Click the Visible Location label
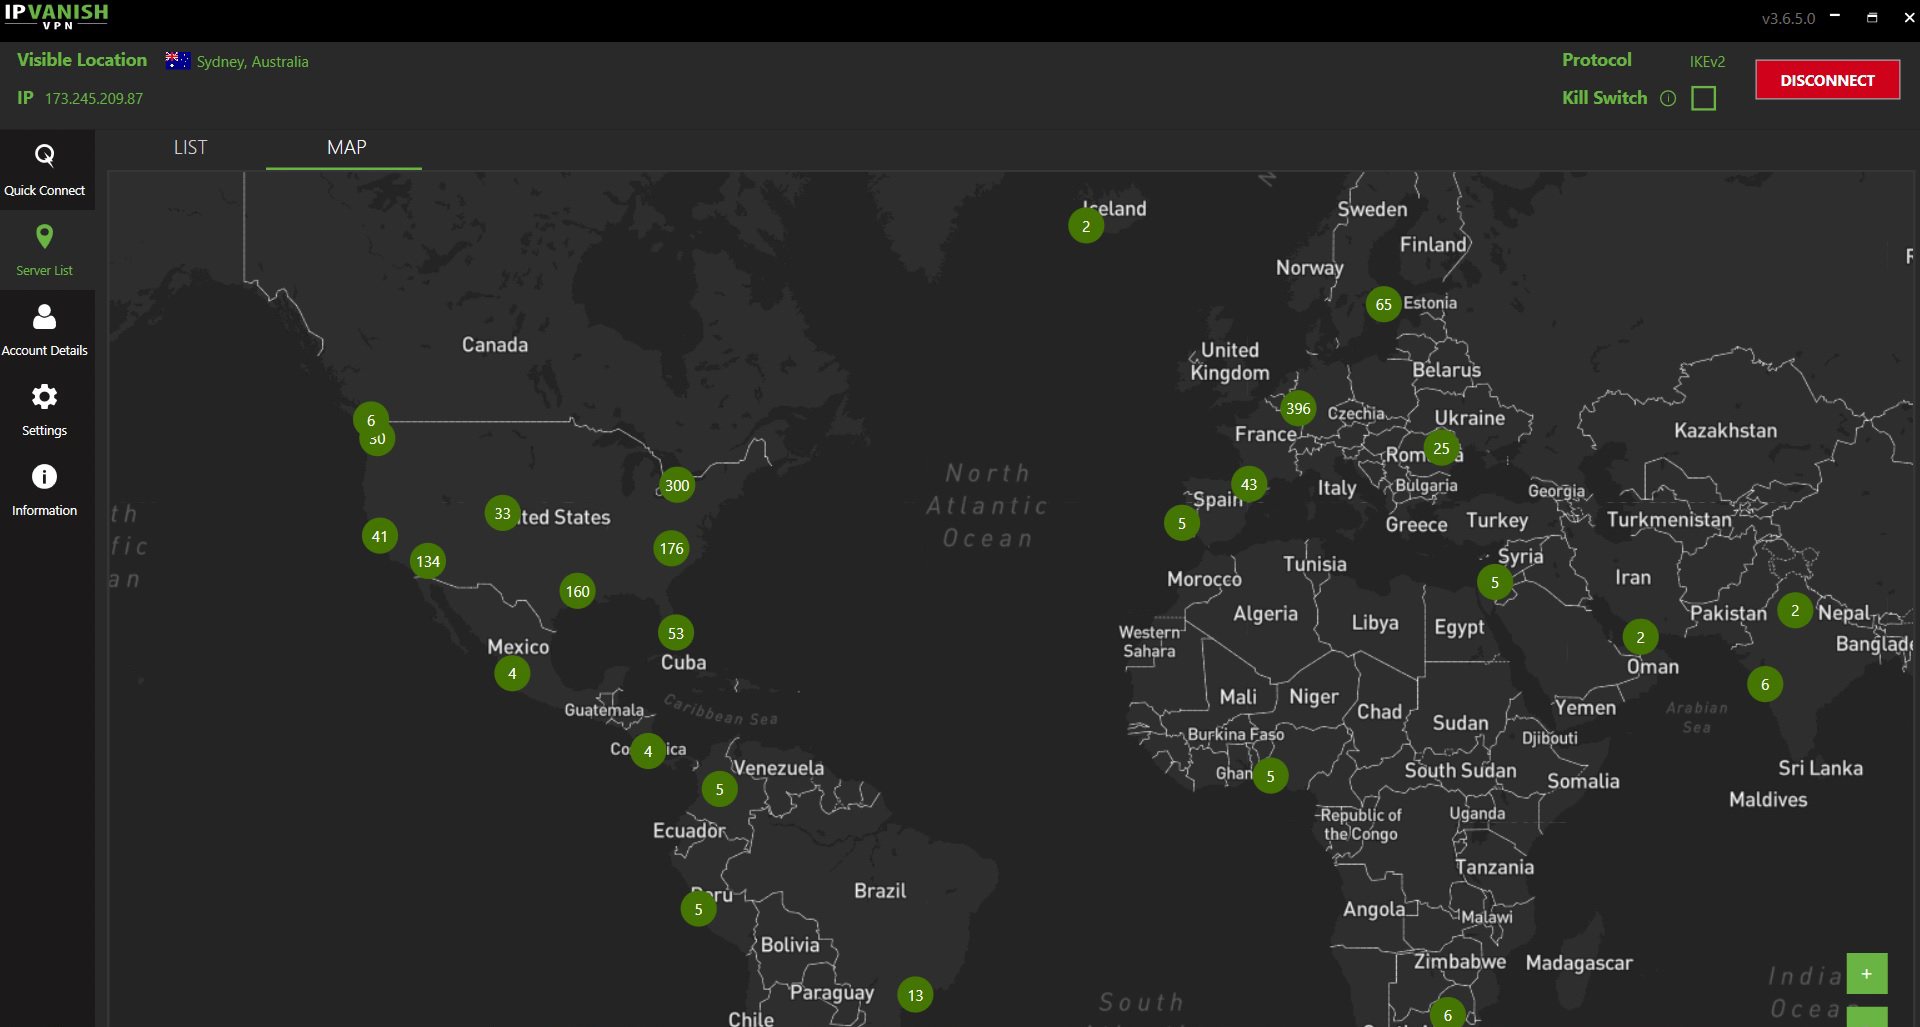1920x1027 pixels. pos(82,60)
